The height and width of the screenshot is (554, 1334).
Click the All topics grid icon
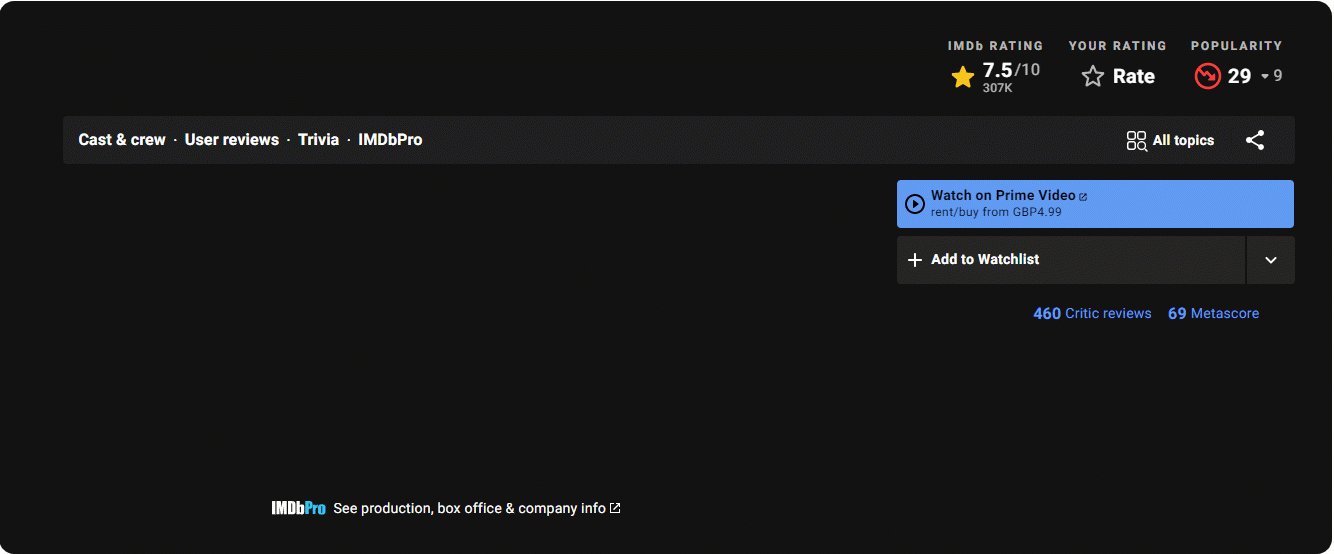(1136, 141)
